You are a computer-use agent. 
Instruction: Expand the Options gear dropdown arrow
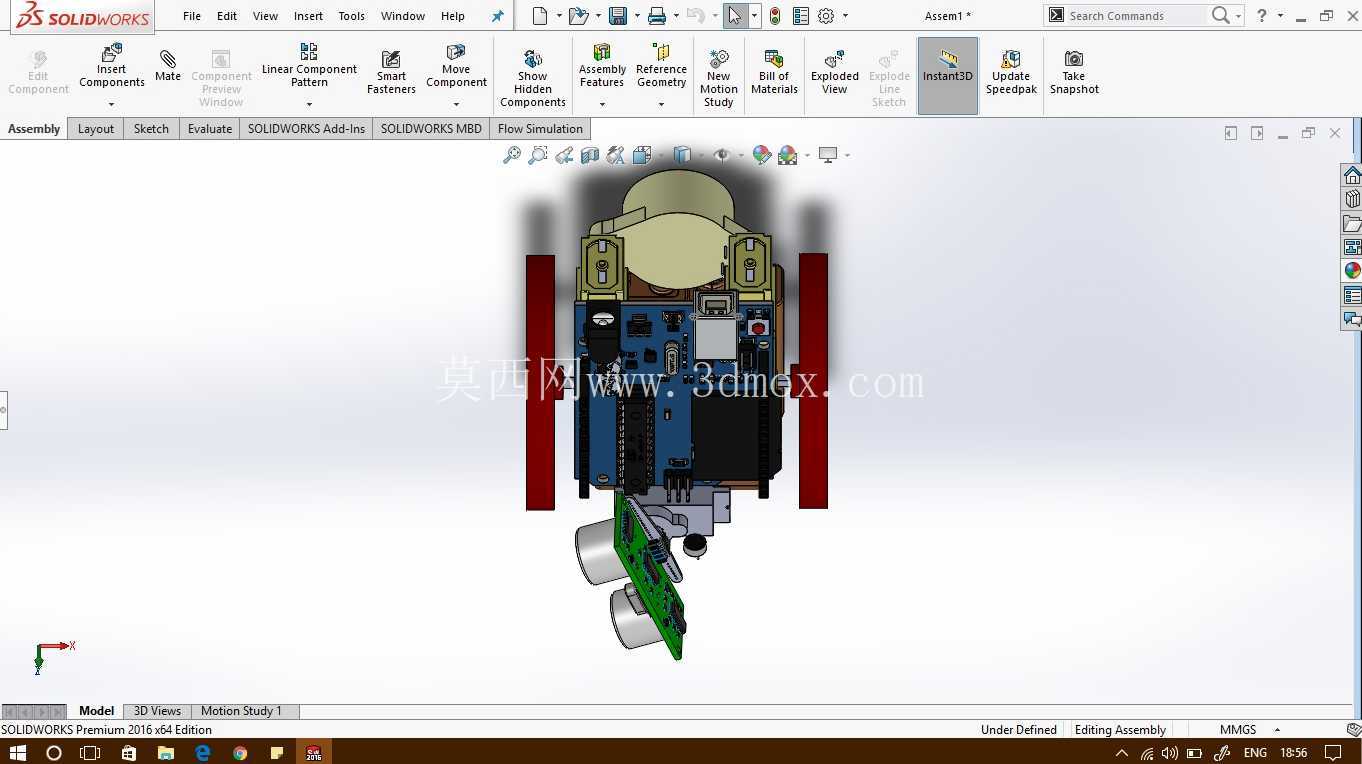click(x=845, y=16)
